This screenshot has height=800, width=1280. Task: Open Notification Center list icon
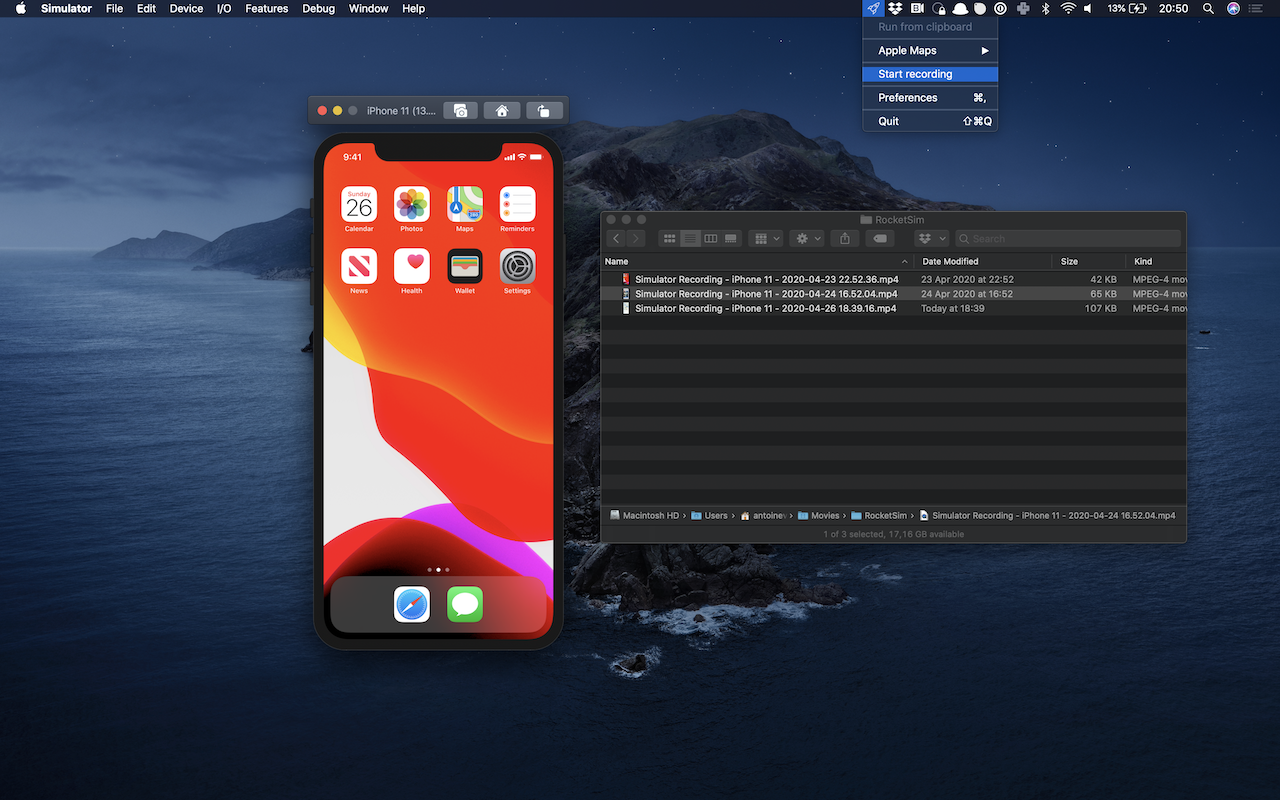point(1256,8)
